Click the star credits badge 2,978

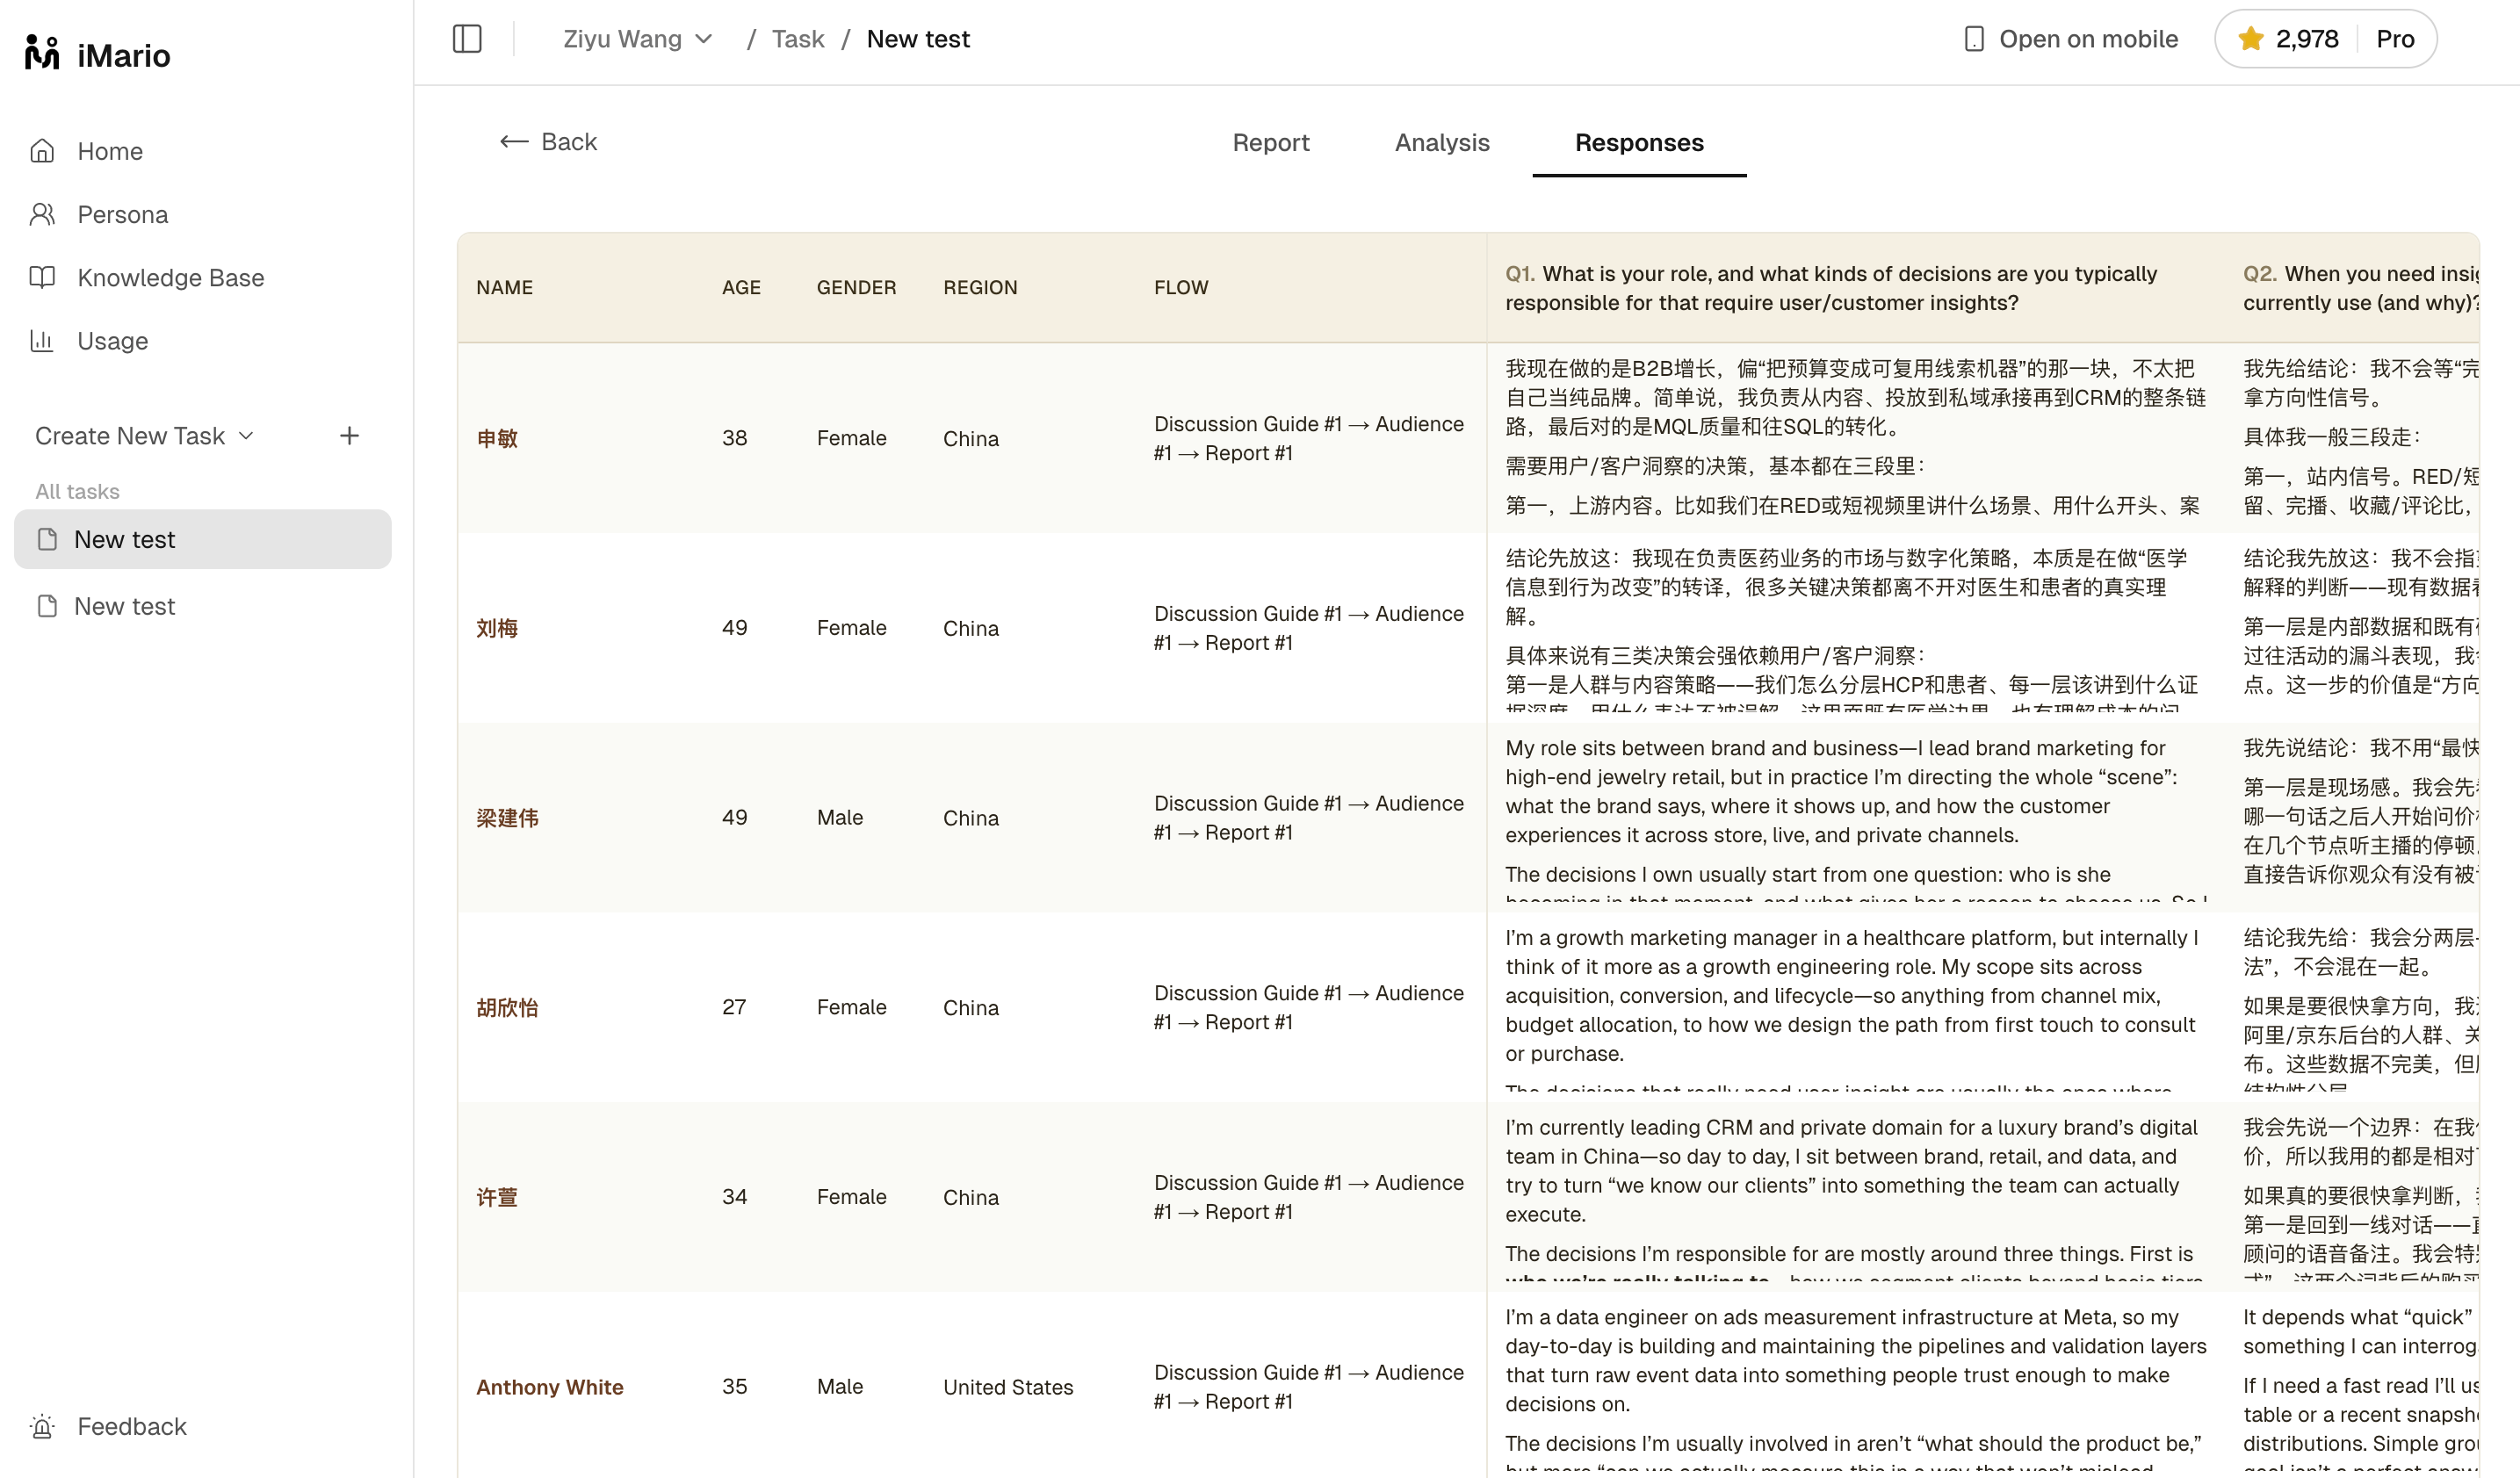[x=2288, y=39]
